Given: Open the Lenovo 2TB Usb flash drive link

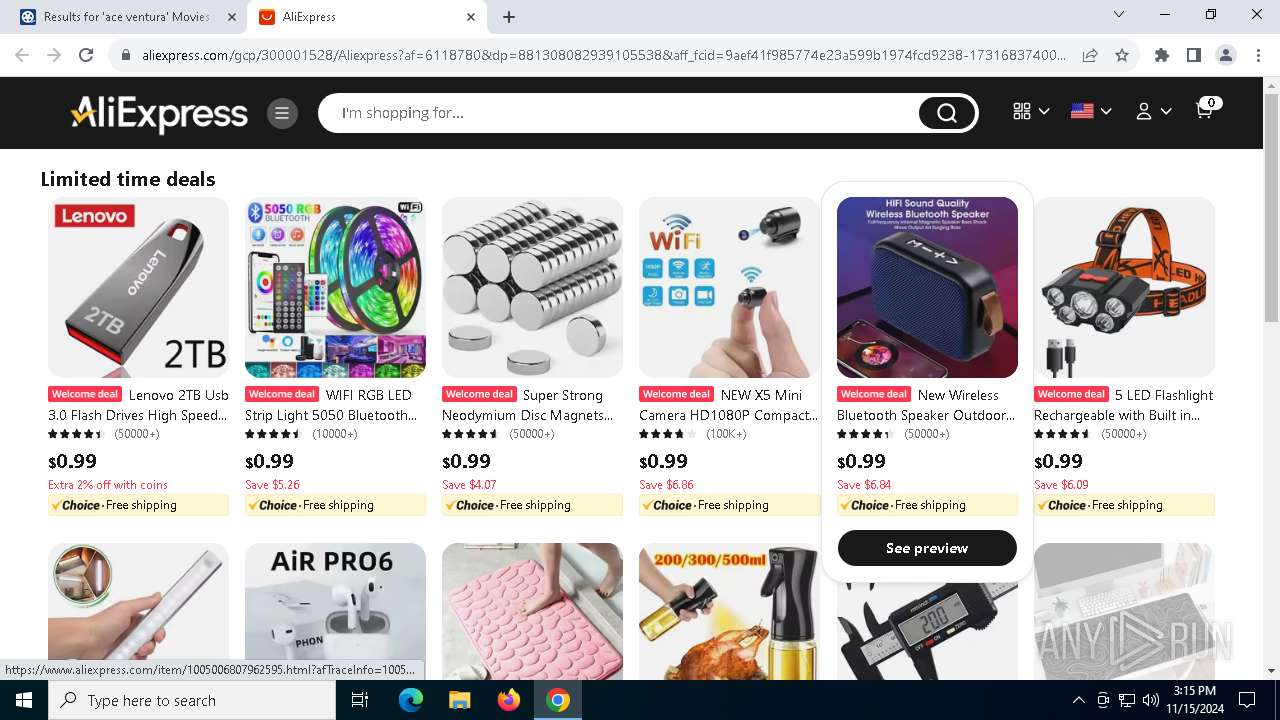Looking at the screenshot, I should coord(138,405).
